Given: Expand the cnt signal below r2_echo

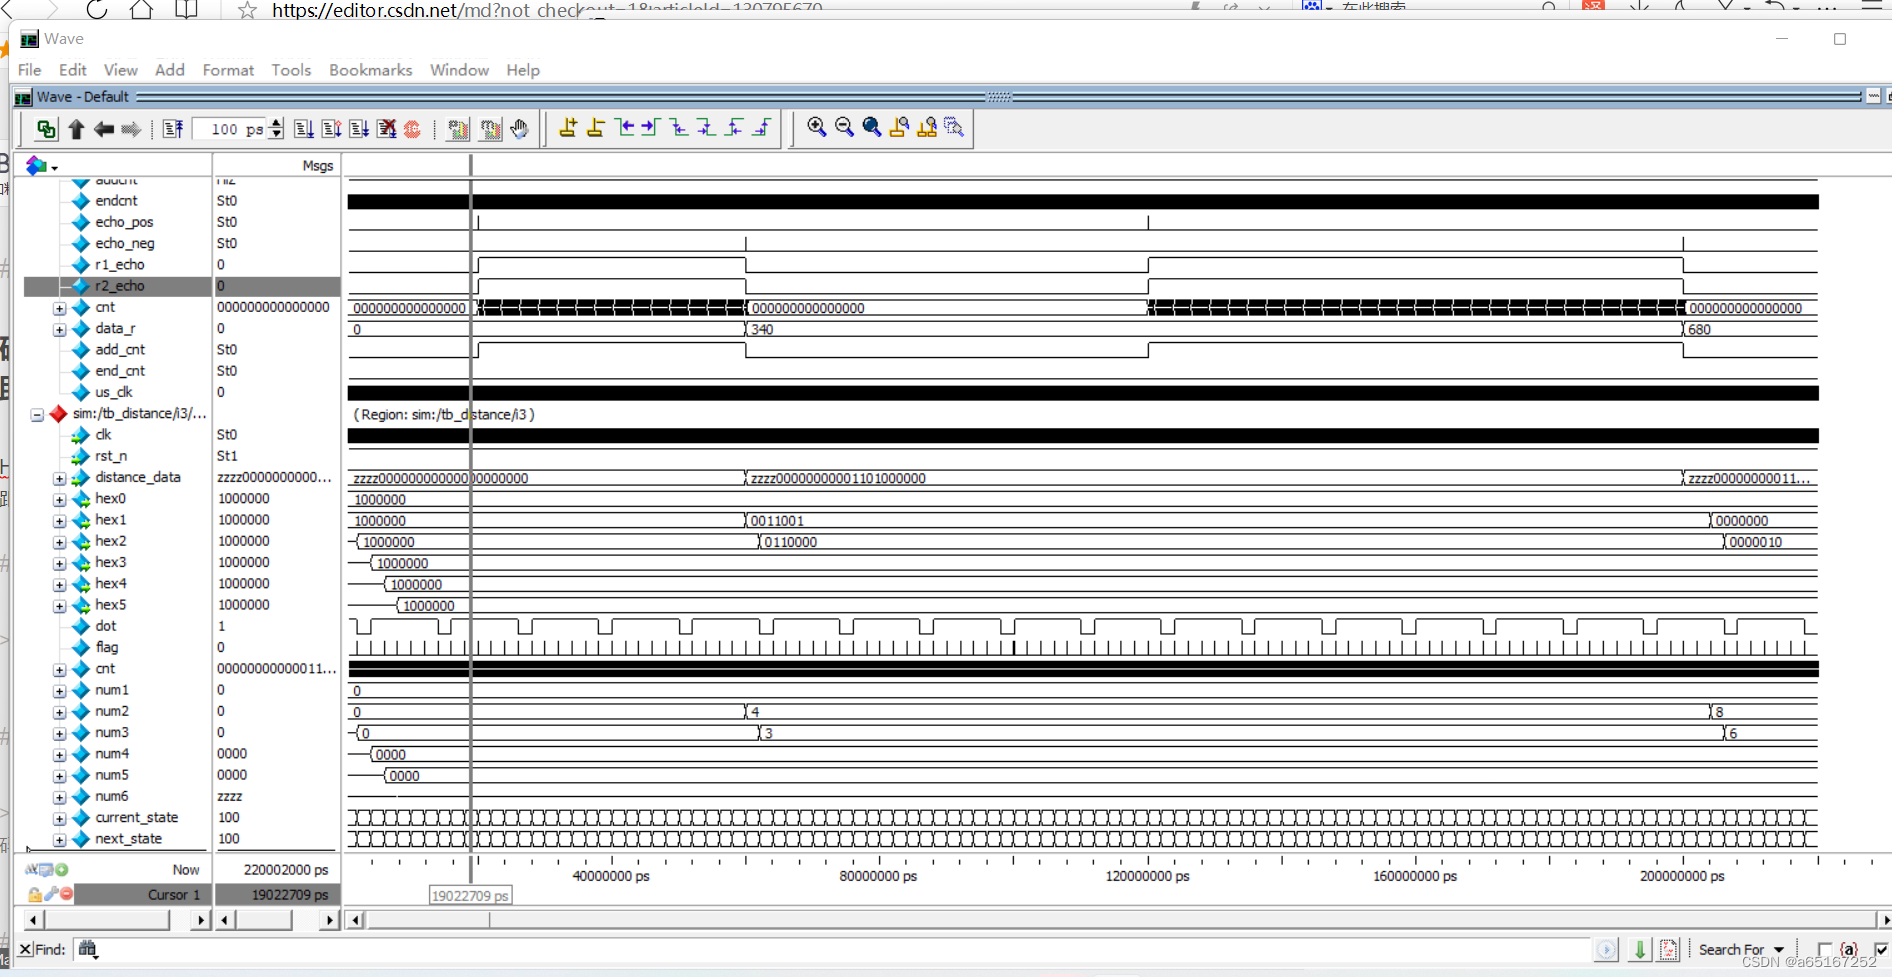Looking at the screenshot, I should pyautogui.click(x=59, y=308).
